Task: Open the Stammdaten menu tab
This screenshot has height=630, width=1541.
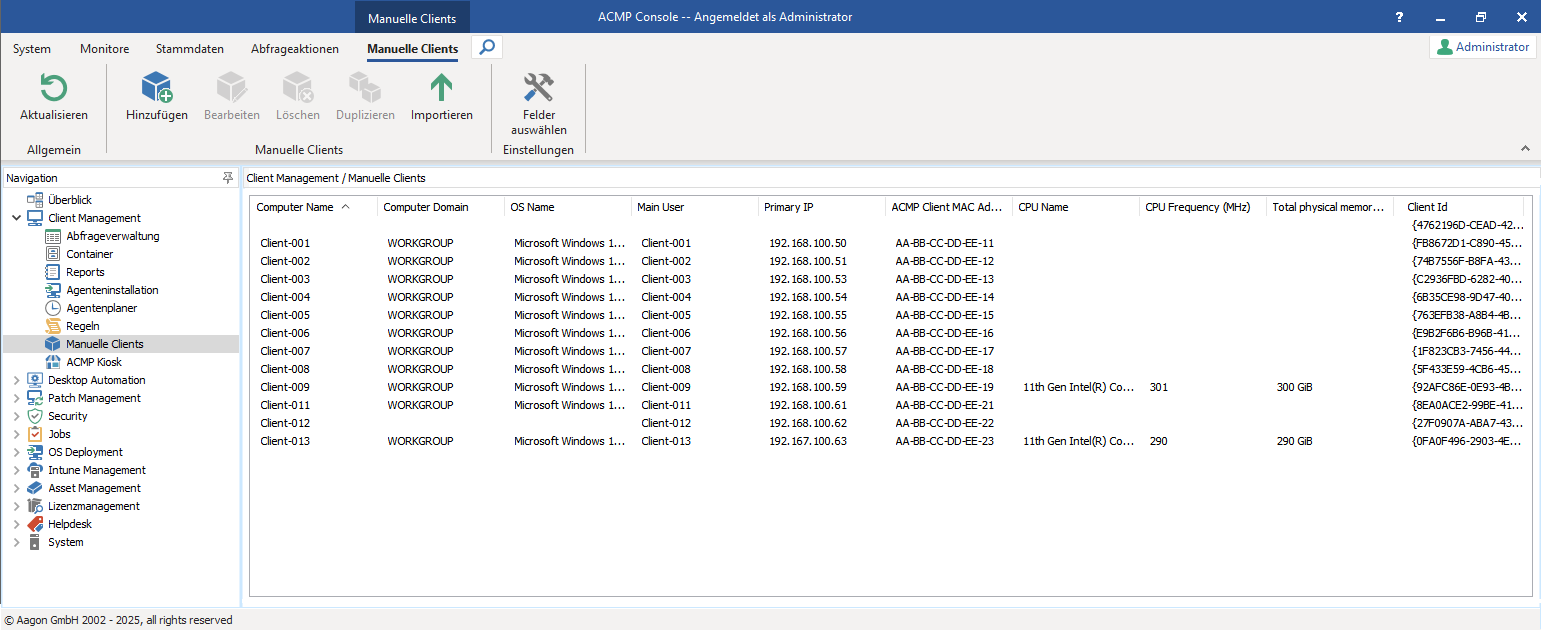Action: [190, 48]
